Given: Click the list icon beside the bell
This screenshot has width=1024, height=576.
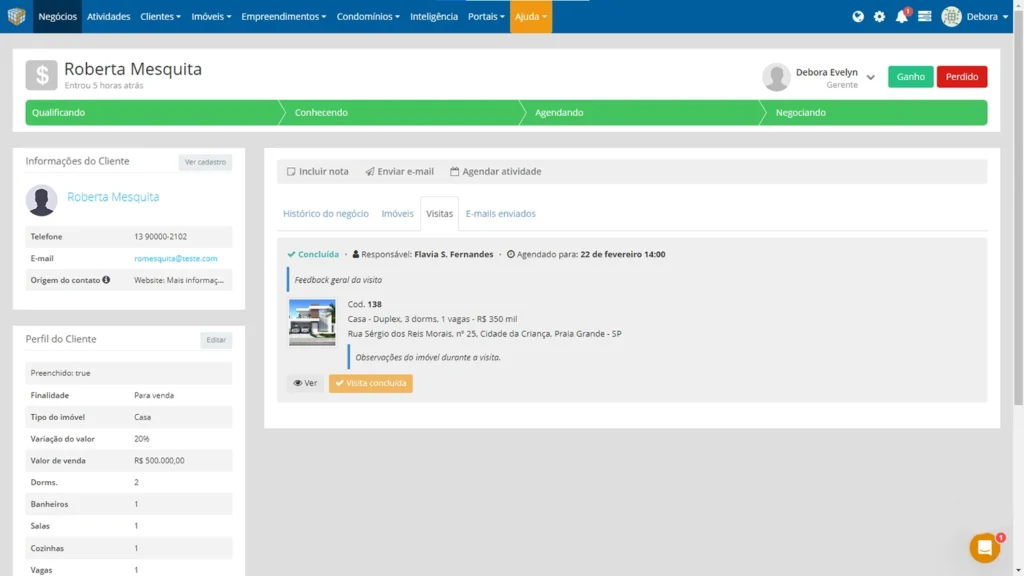Looking at the screenshot, I should [924, 16].
